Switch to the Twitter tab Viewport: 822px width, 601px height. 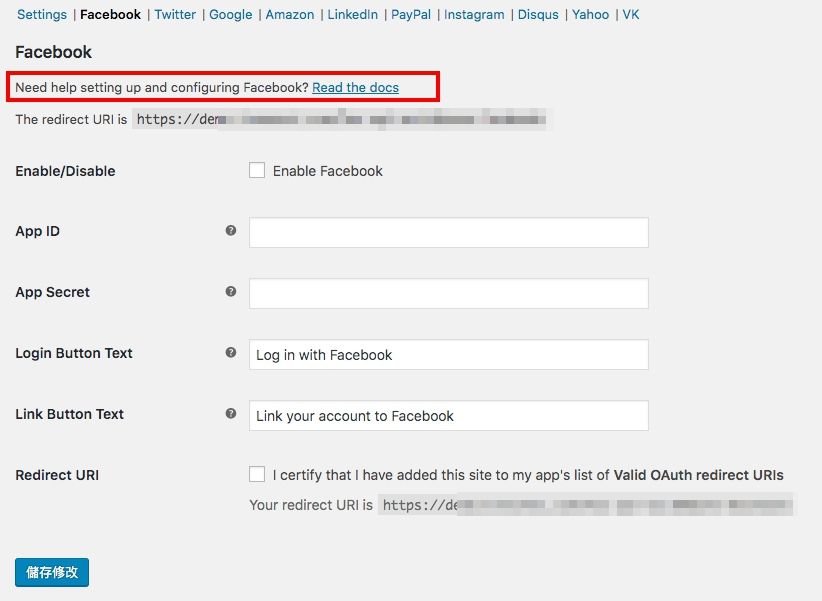point(175,15)
